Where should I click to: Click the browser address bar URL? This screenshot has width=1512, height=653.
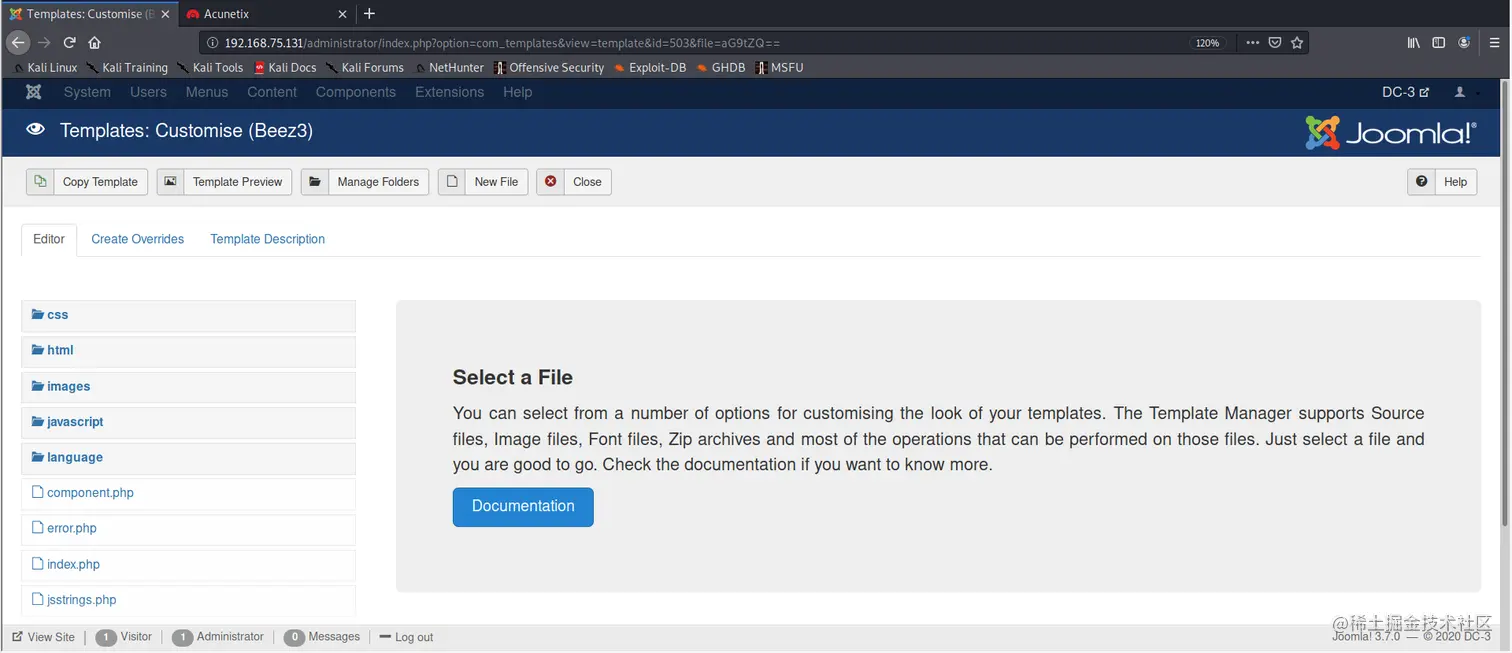(502, 43)
